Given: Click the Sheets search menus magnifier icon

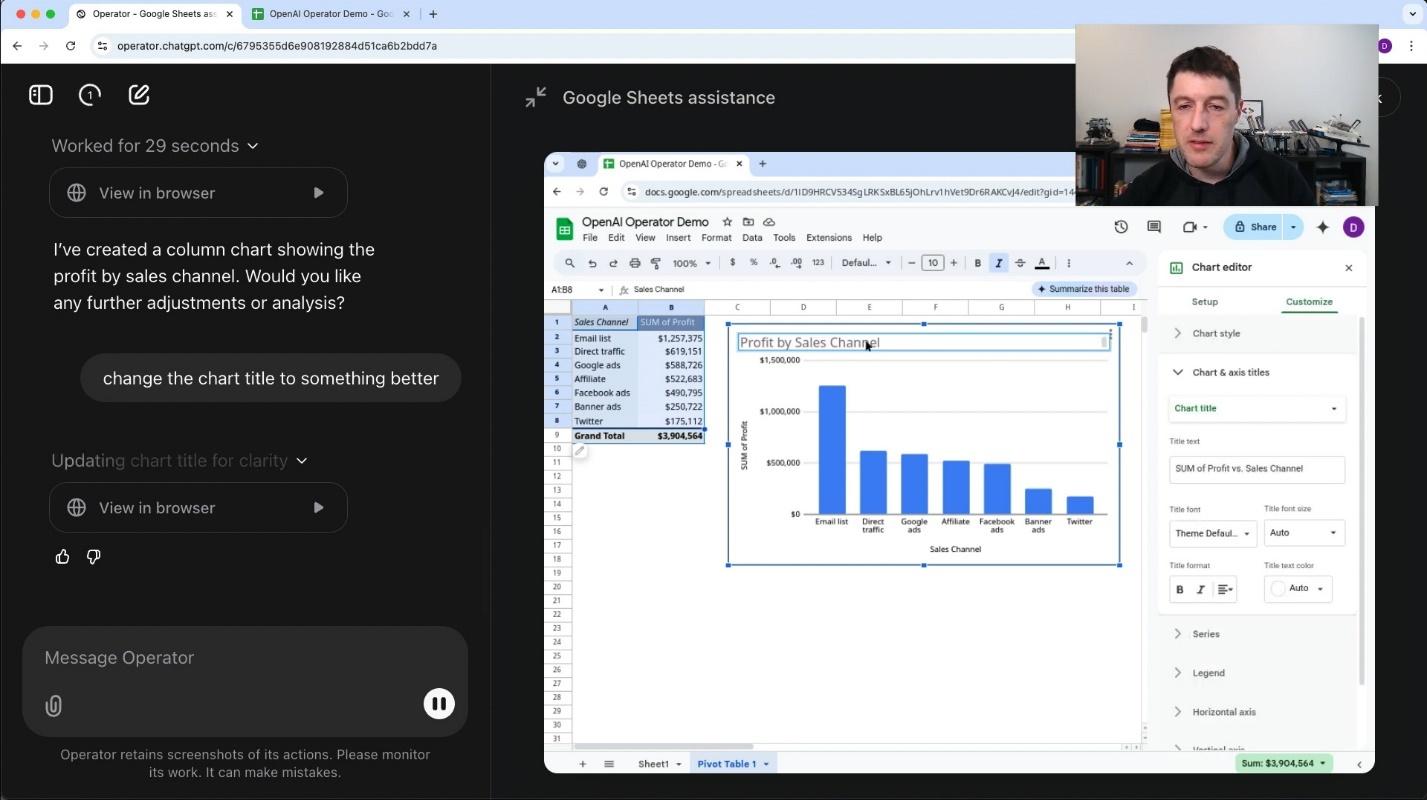Looking at the screenshot, I should click(x=570, y=263).
